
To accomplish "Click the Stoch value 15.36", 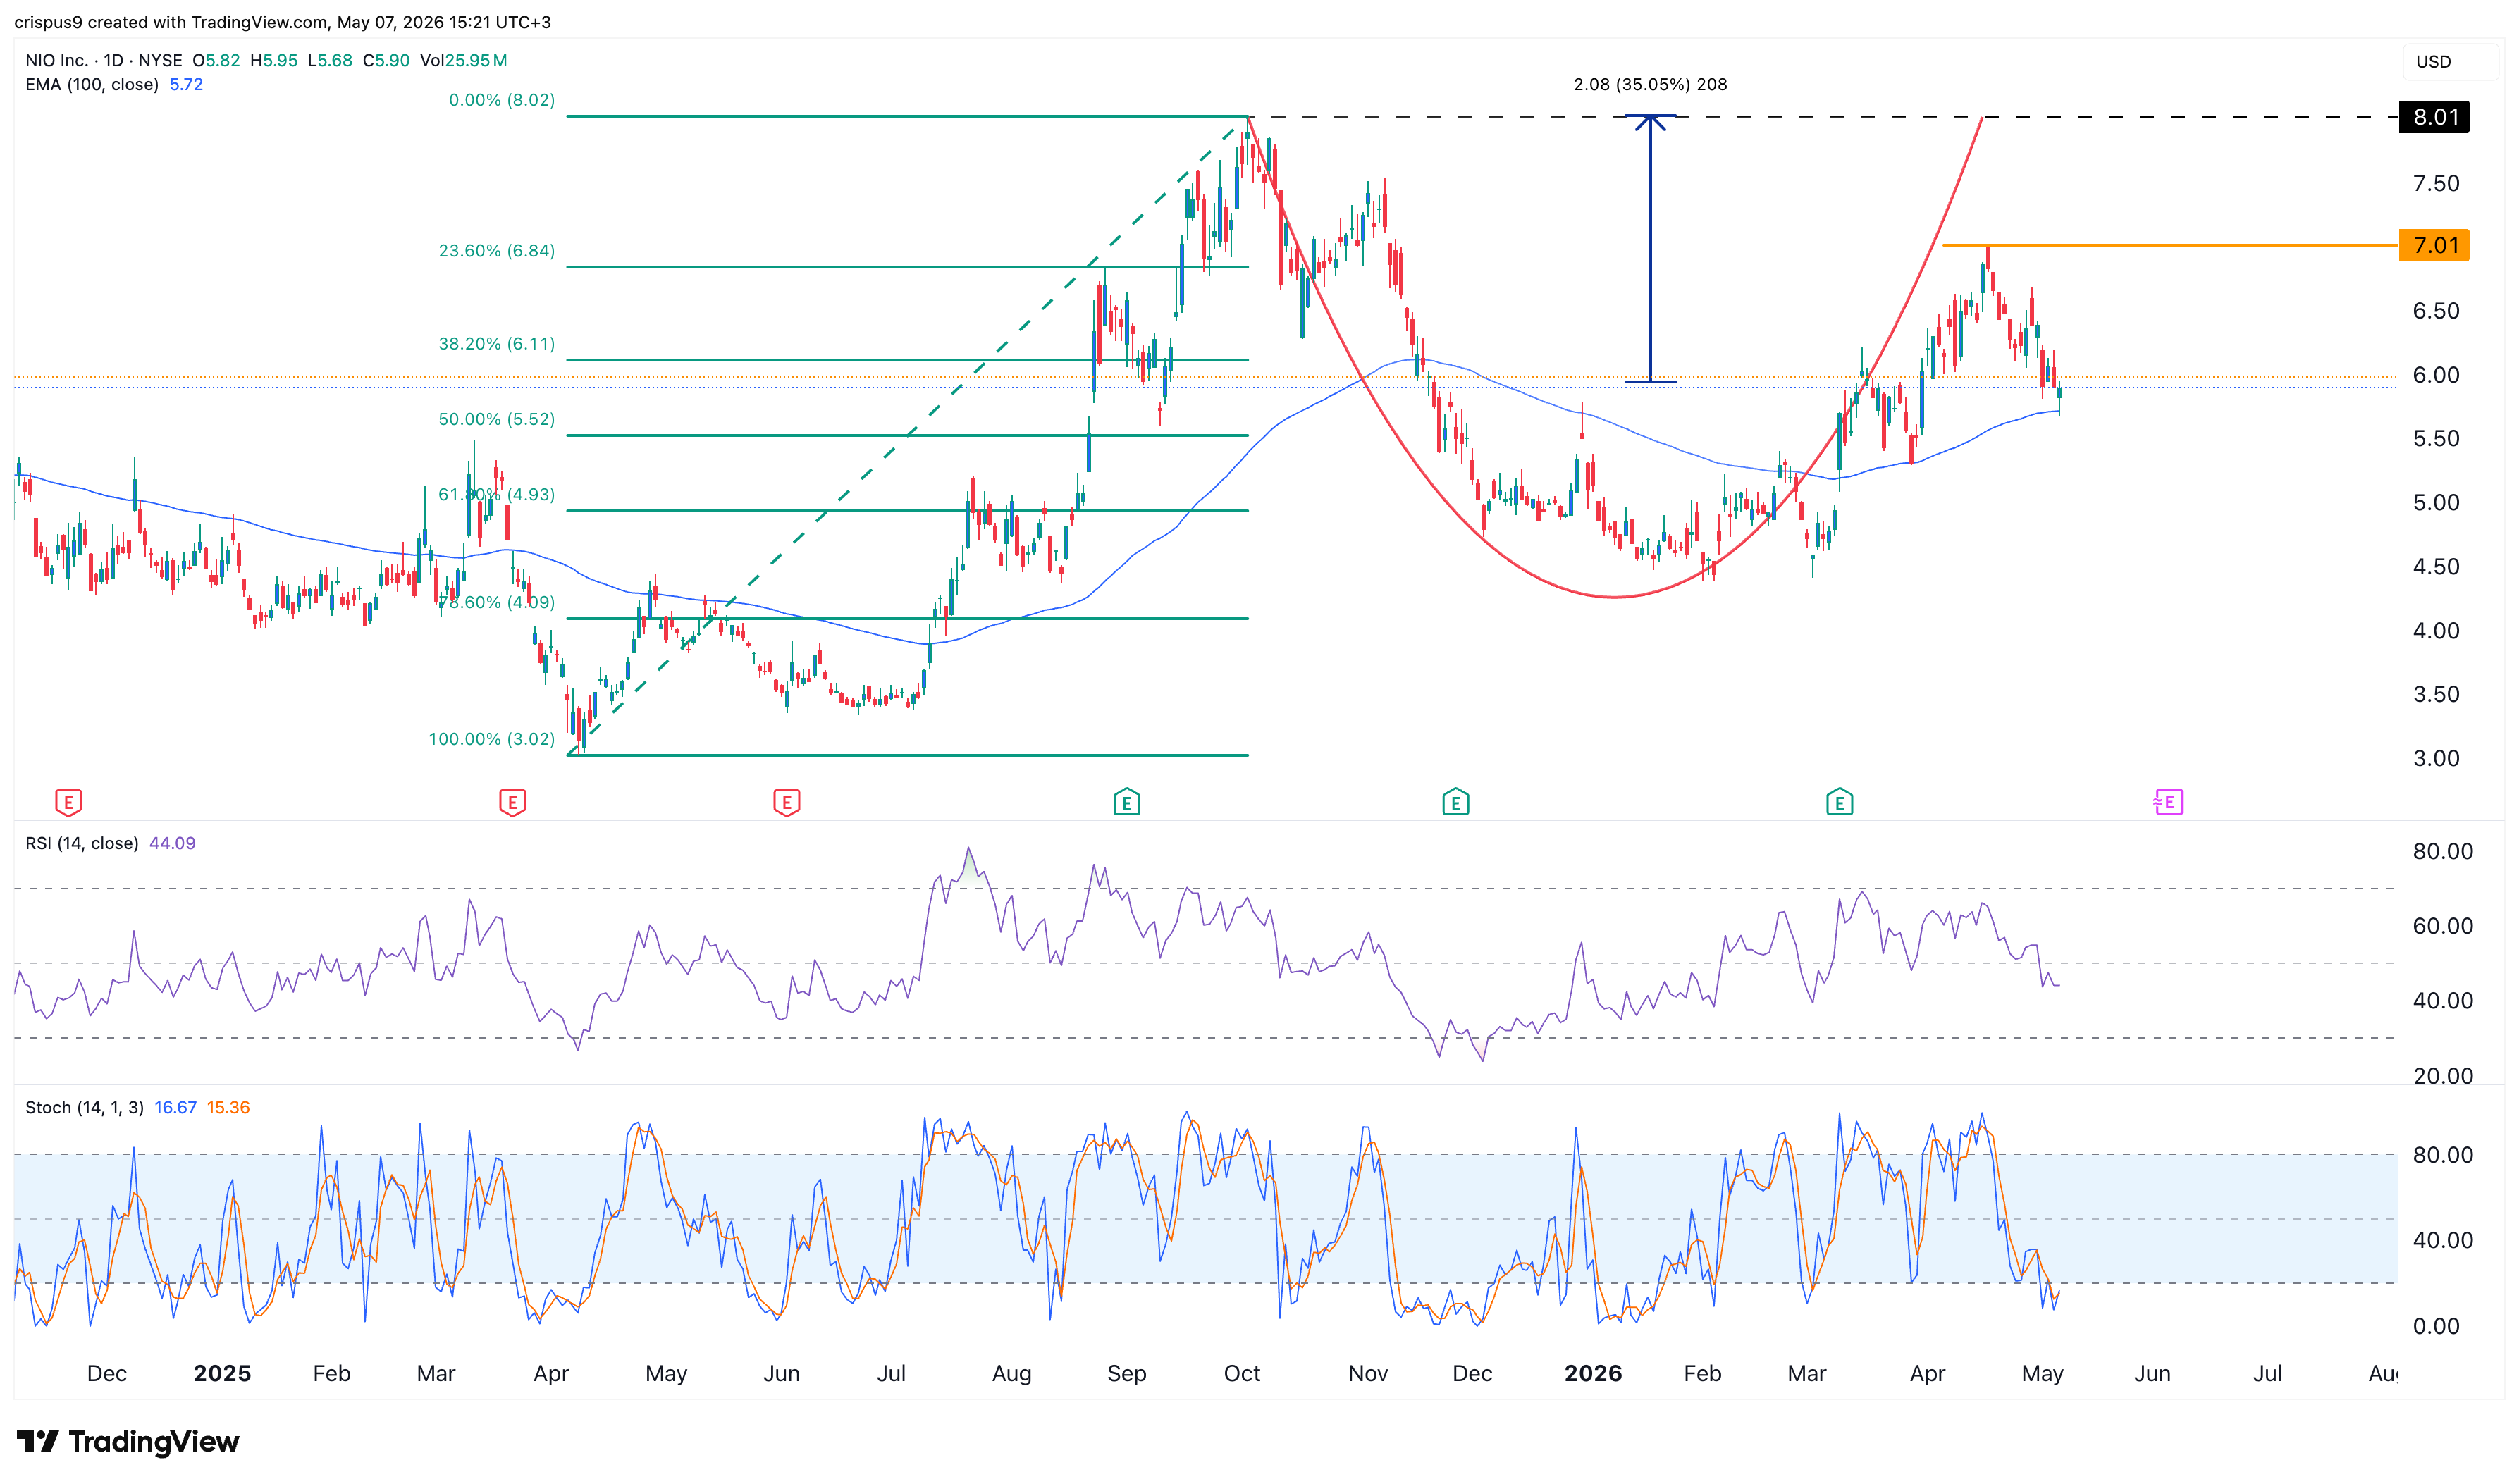I will (x=228, y=1108).
